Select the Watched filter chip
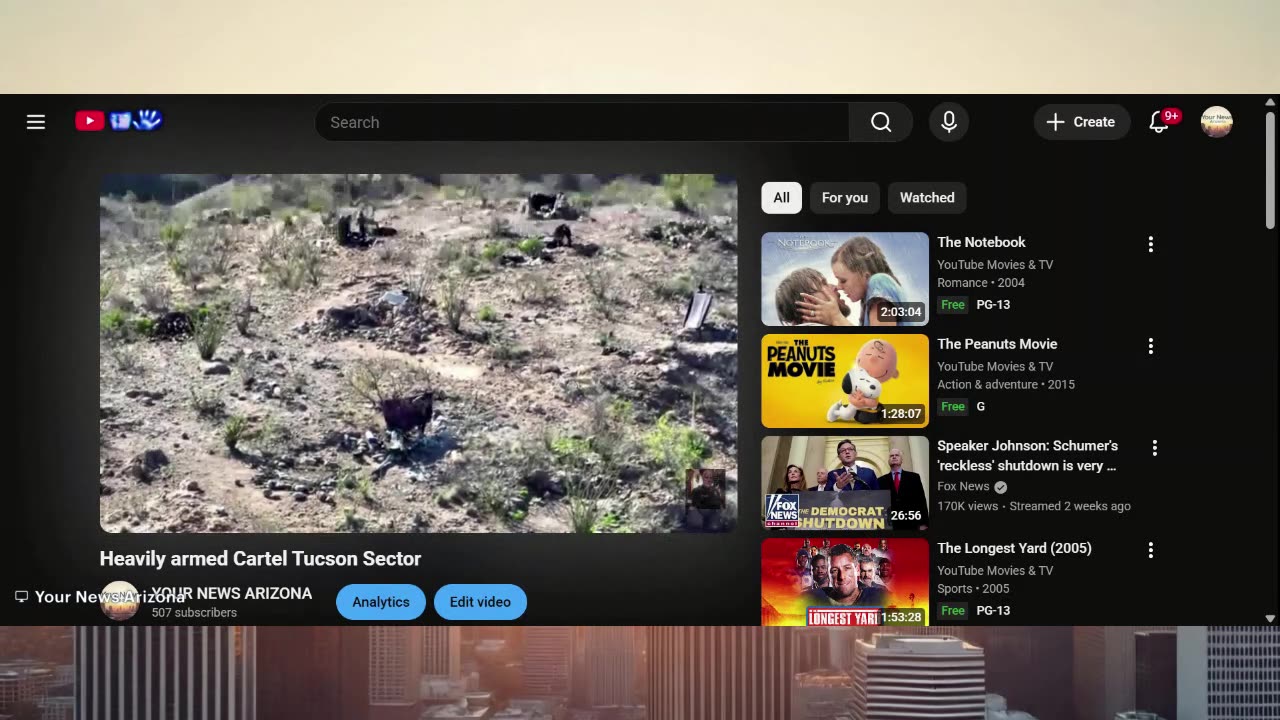This screenshot has width=1280, height=720. (927, 198)
